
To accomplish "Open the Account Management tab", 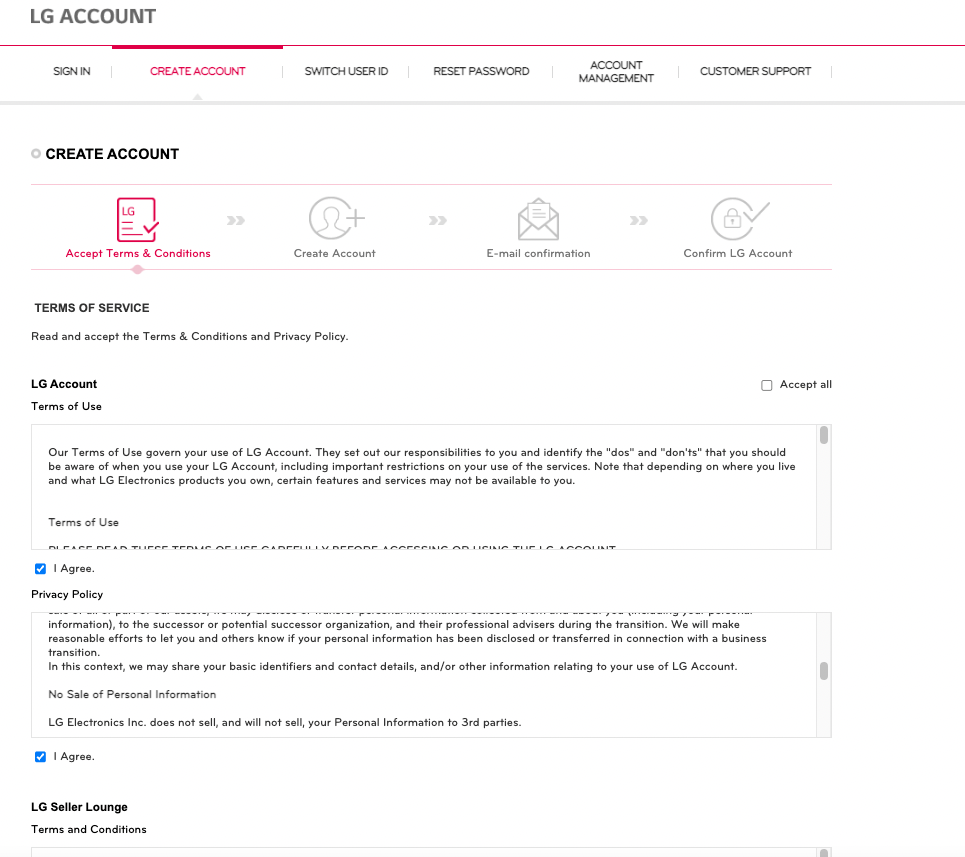I will point(616,71).
